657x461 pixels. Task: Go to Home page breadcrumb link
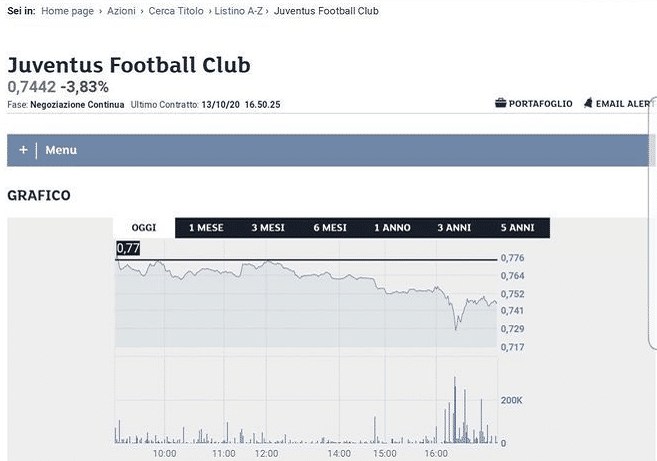[68, 10]
